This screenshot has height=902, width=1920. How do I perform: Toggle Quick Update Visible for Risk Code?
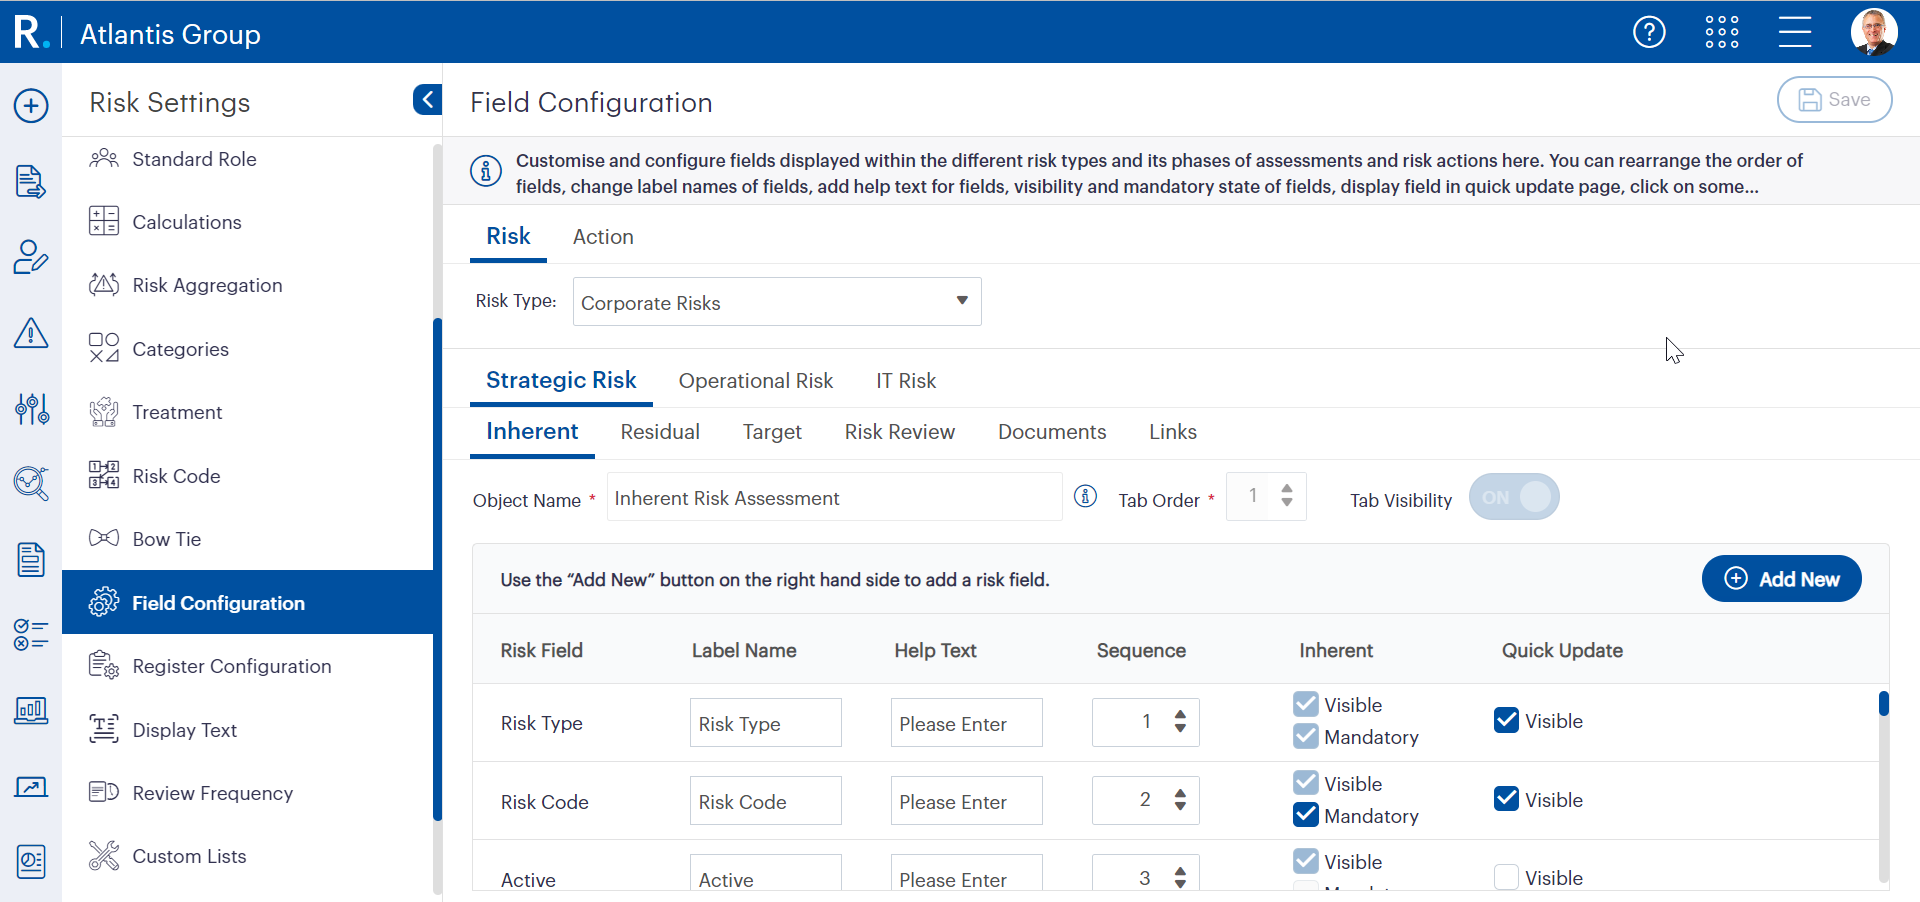[1507, 798]
